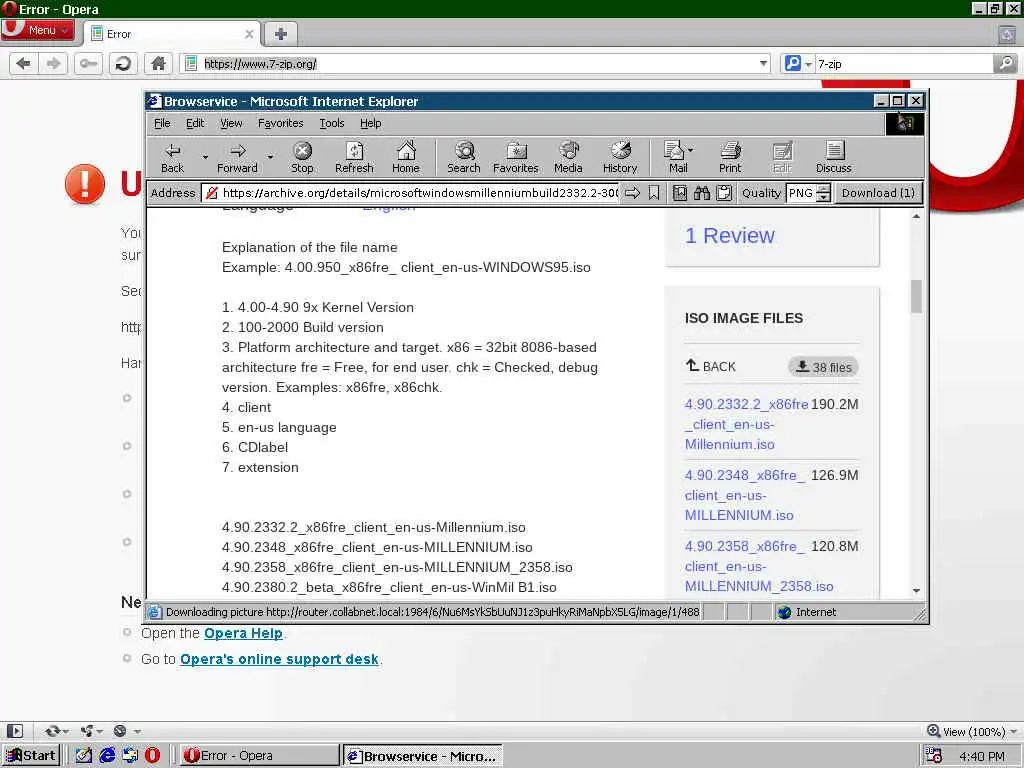
Task: Open Opera's View zoom dropdown
Action: pos(1014,731)
